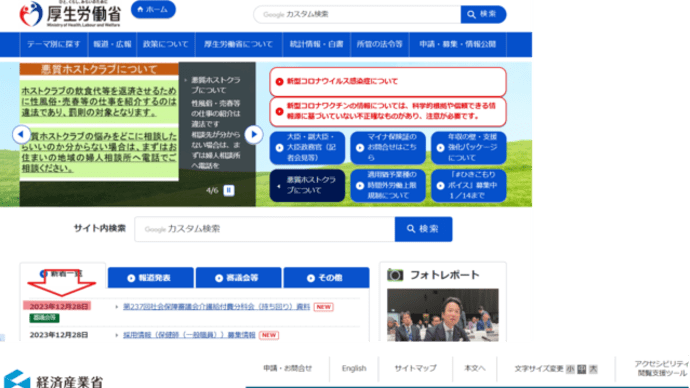Open the フォトレポート photo thumbnail
This screenshot has width=690, height=388.
pos(443,315)
